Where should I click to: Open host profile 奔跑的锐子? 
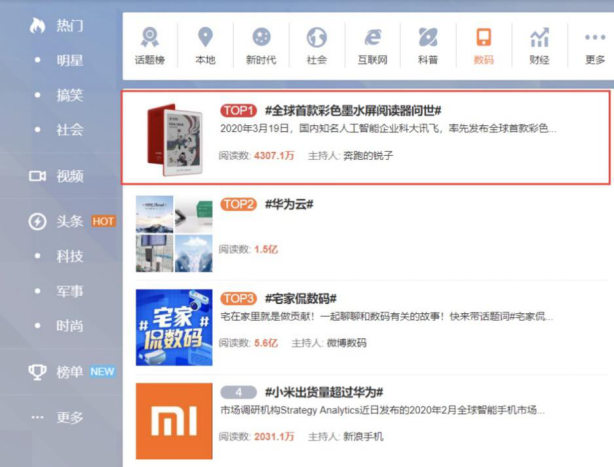[x=368, y=156]
